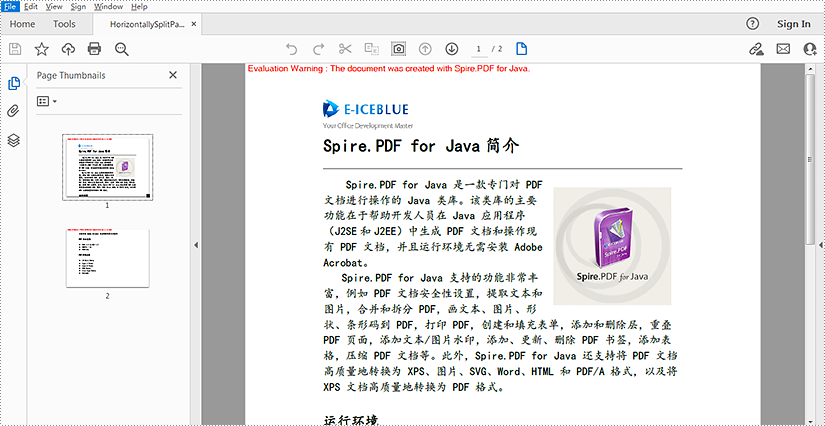This screenshot has width=825, height=426.
Task: Select page 1 thumbnail
Action: 107,167
